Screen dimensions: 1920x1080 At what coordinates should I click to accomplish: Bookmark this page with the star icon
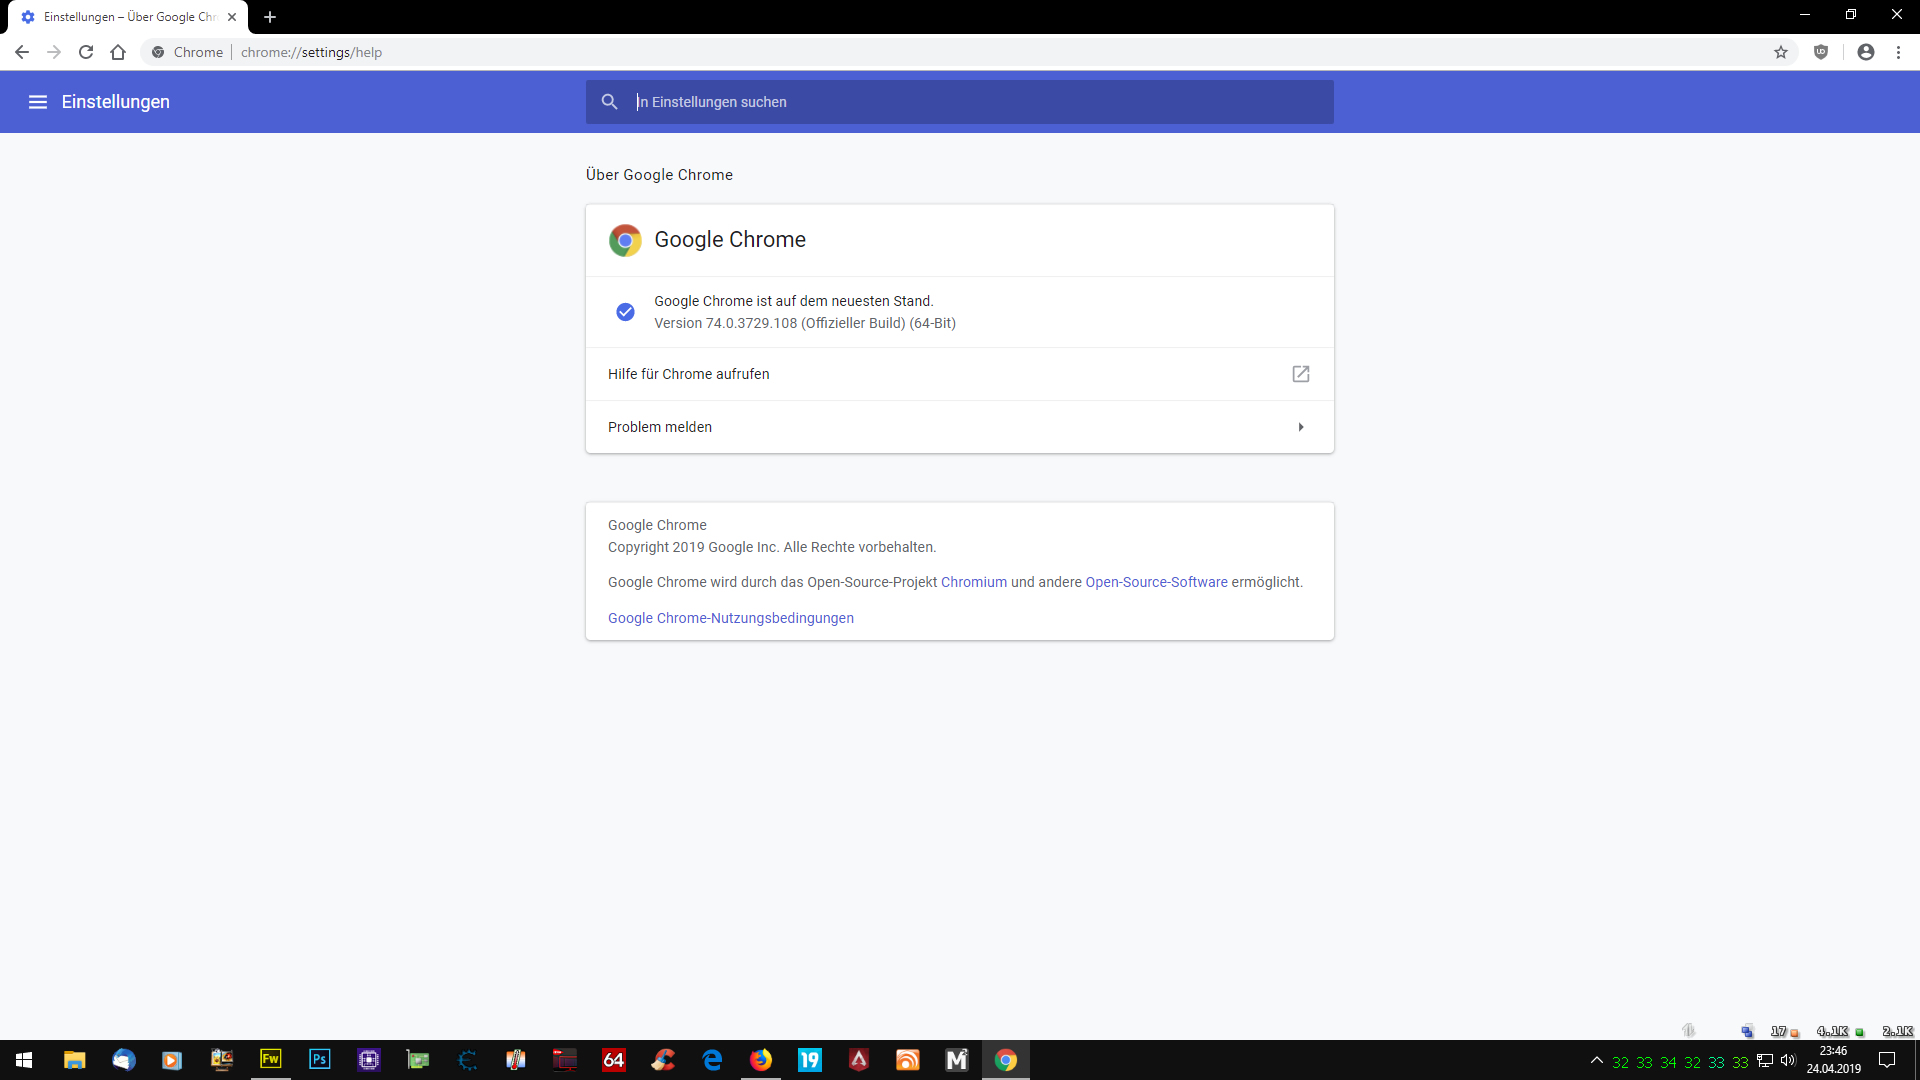point(1781,52)
